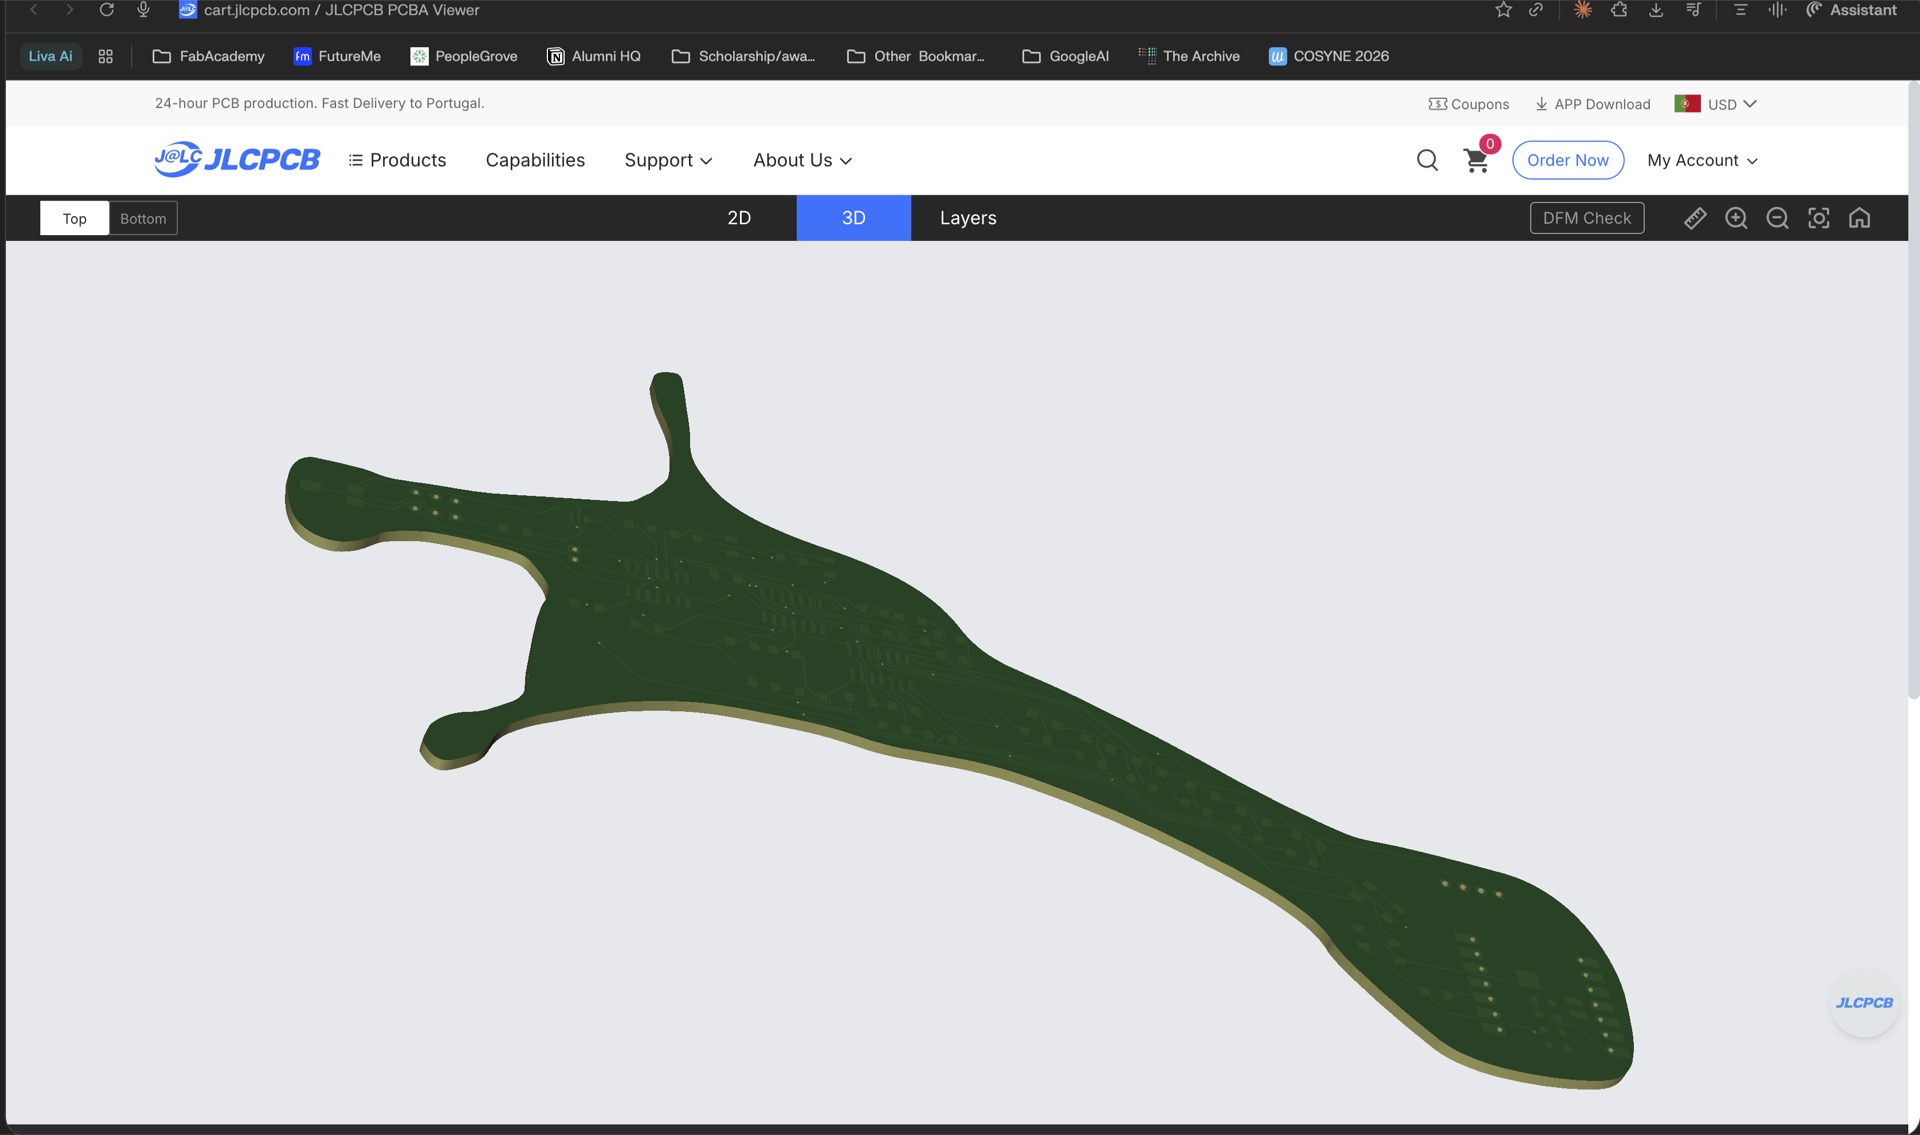Expand the USD currency dropdown
Image resolution: width=1920 pixels, height=1135 pixels.
1731,104
